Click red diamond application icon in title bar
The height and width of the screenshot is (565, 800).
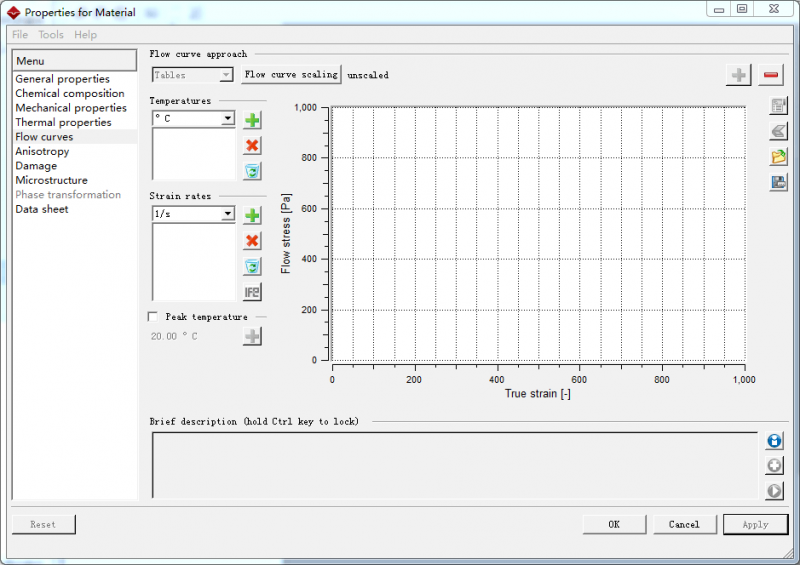13,13
